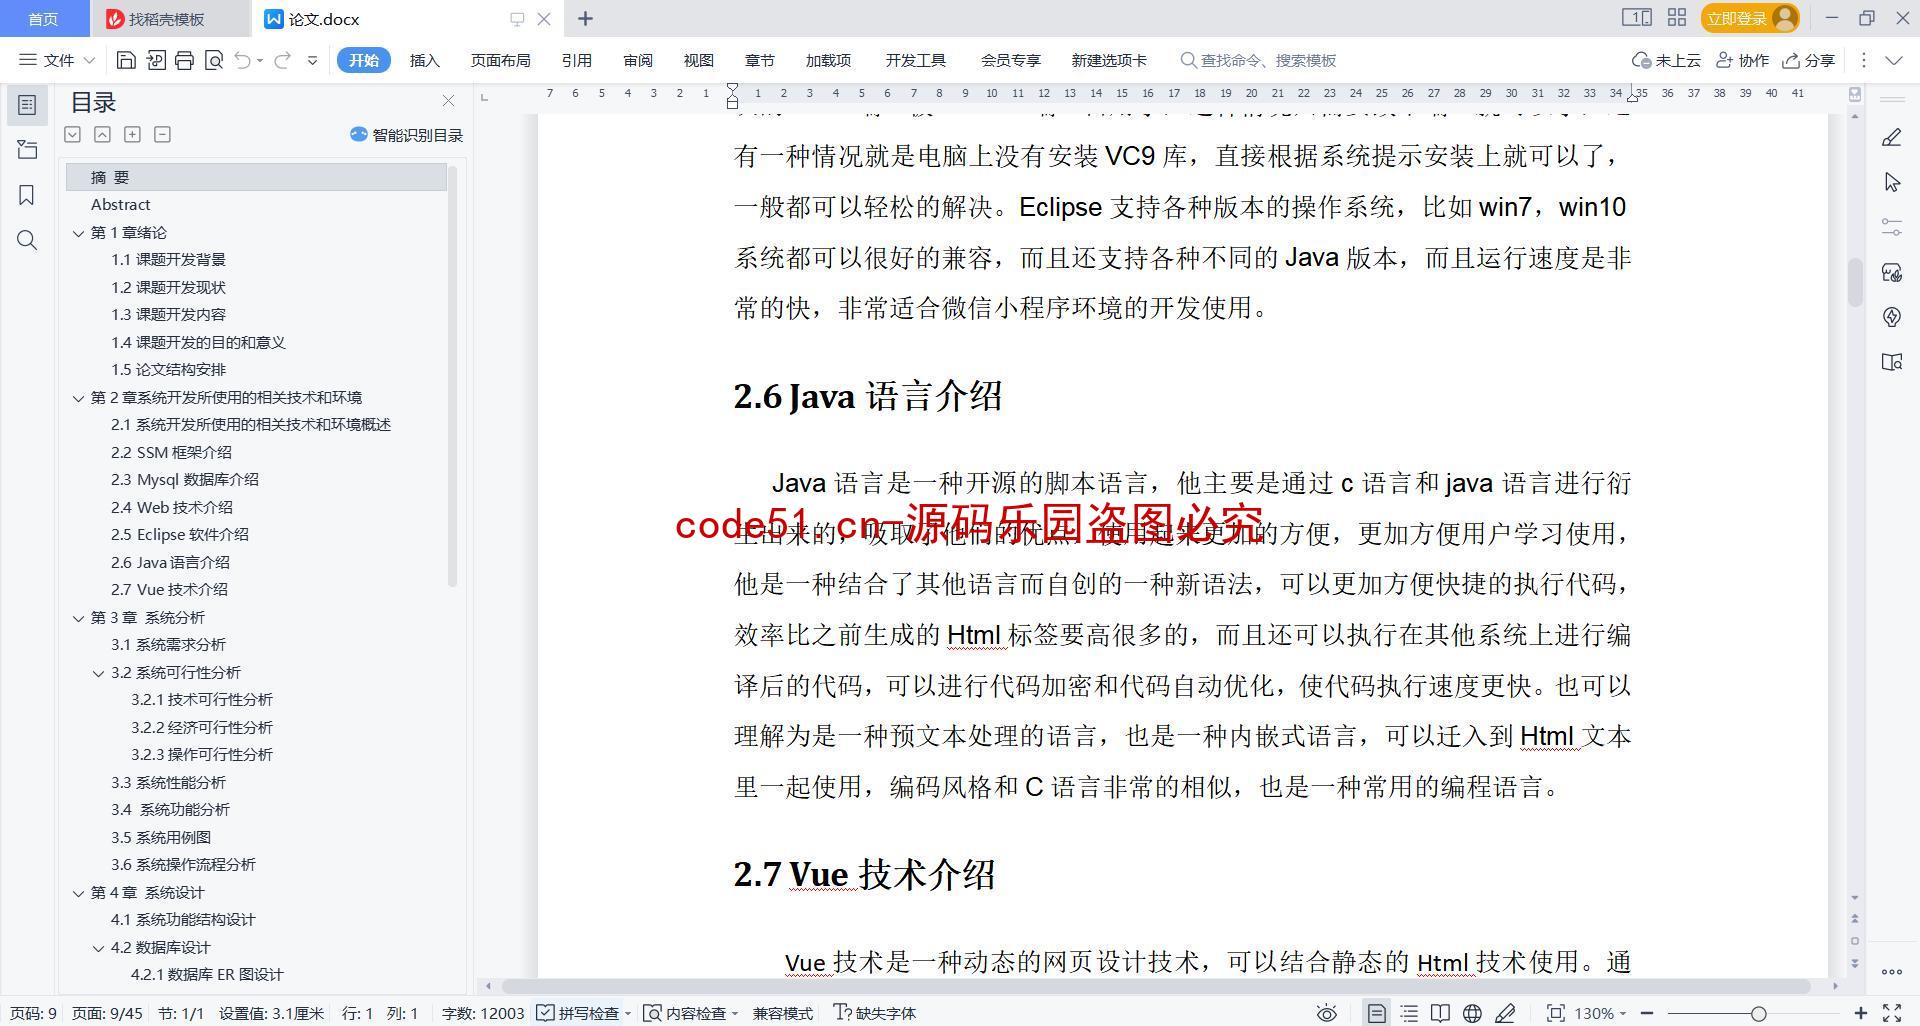Image resolution: width=1920 pixels, height=1026 pixels.
Task: Switch to web layout view globe icon
Action: [1472, 1013]
